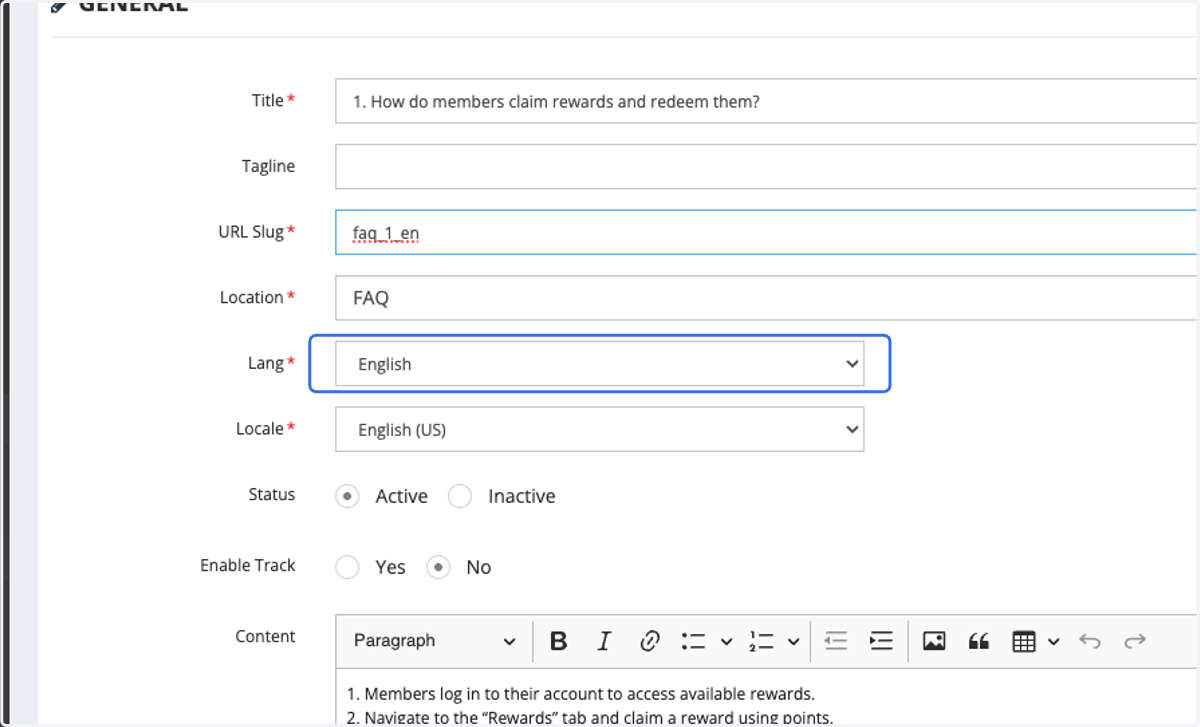Screen dimensions: 1200x727
Task: Redo last edit in content editor
Action: [x=1135, y=642]
